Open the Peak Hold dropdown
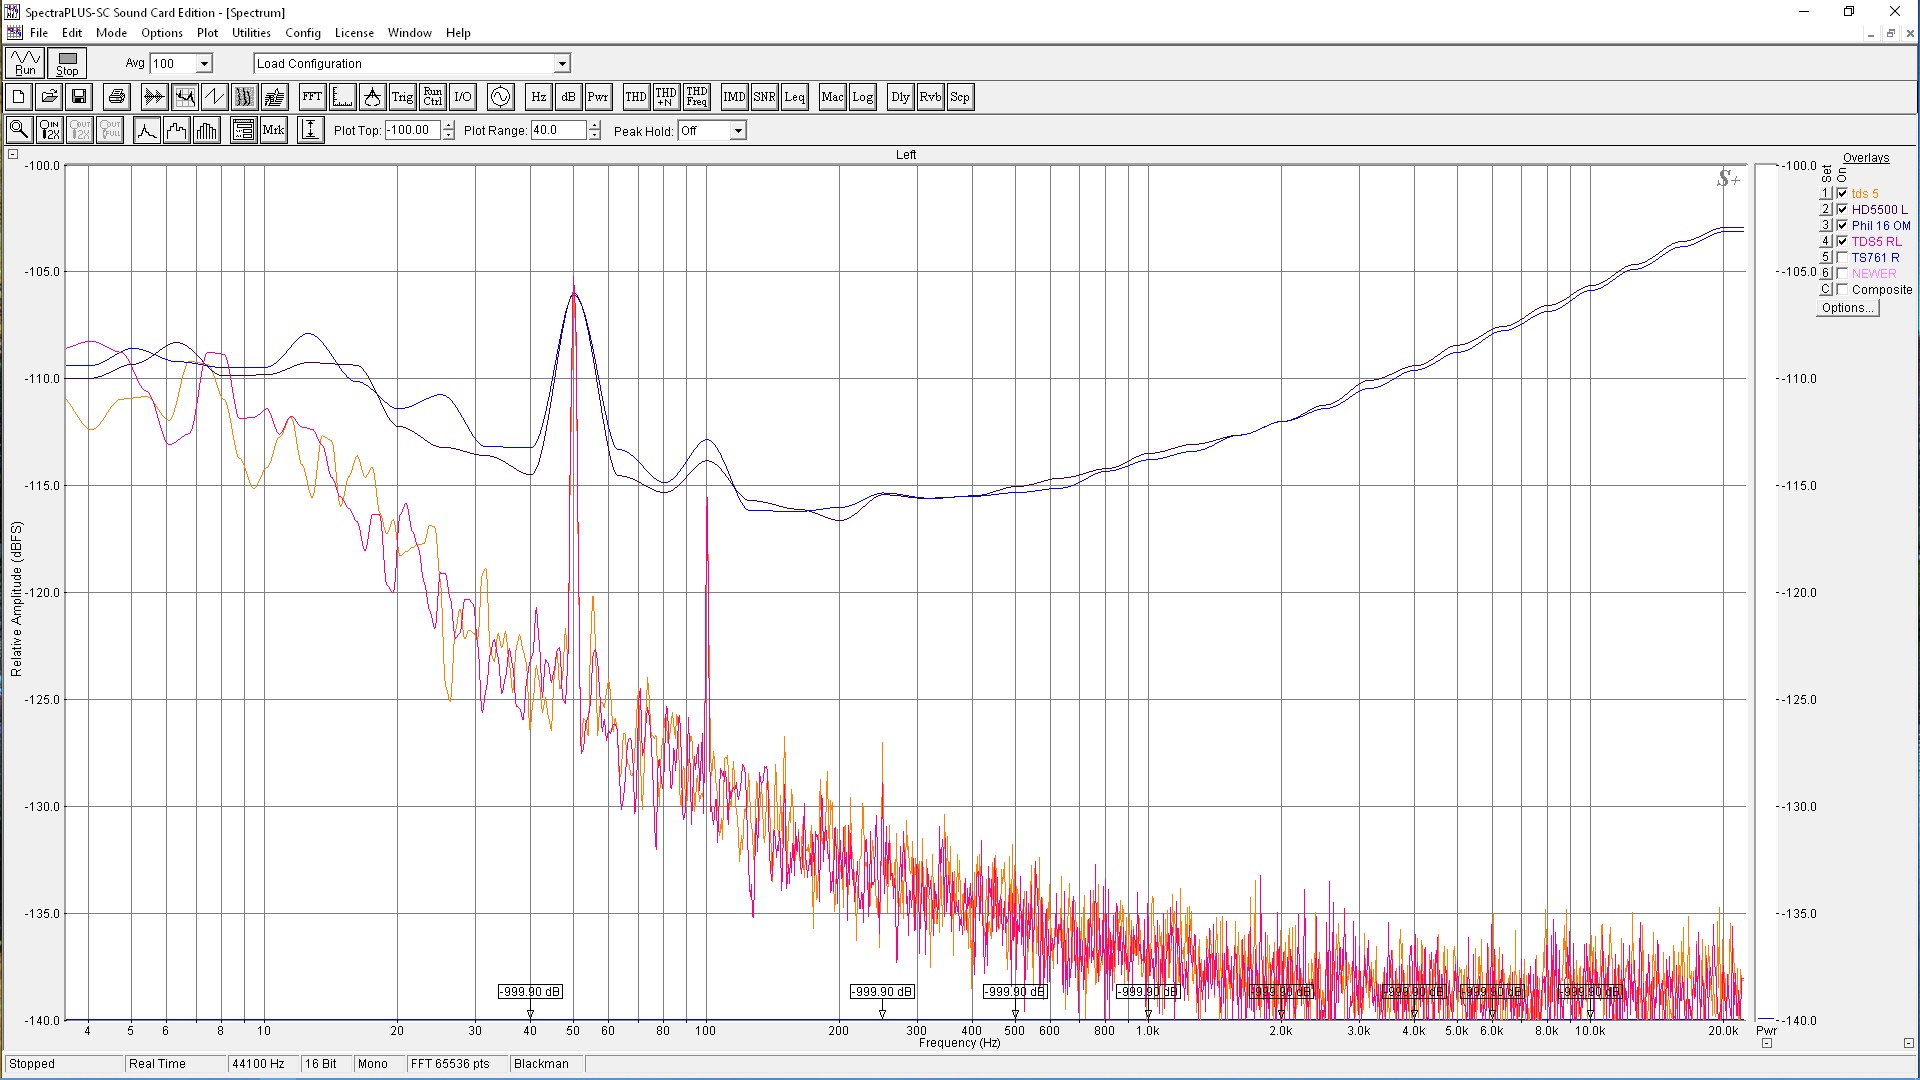The image size is (1920, 1080). [x=738, y=130]
